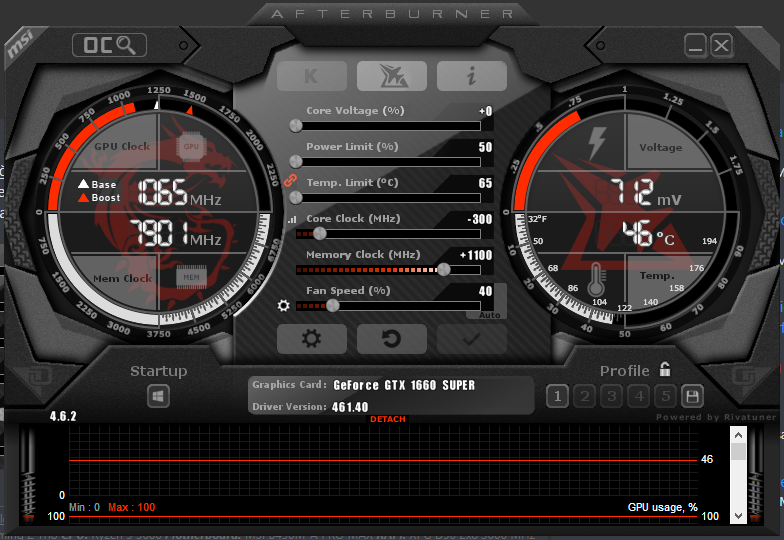784x540 pixels.
Task: Click the lightning bolt voltage icon
Action: pyautogui.click(x=596, y=143)
